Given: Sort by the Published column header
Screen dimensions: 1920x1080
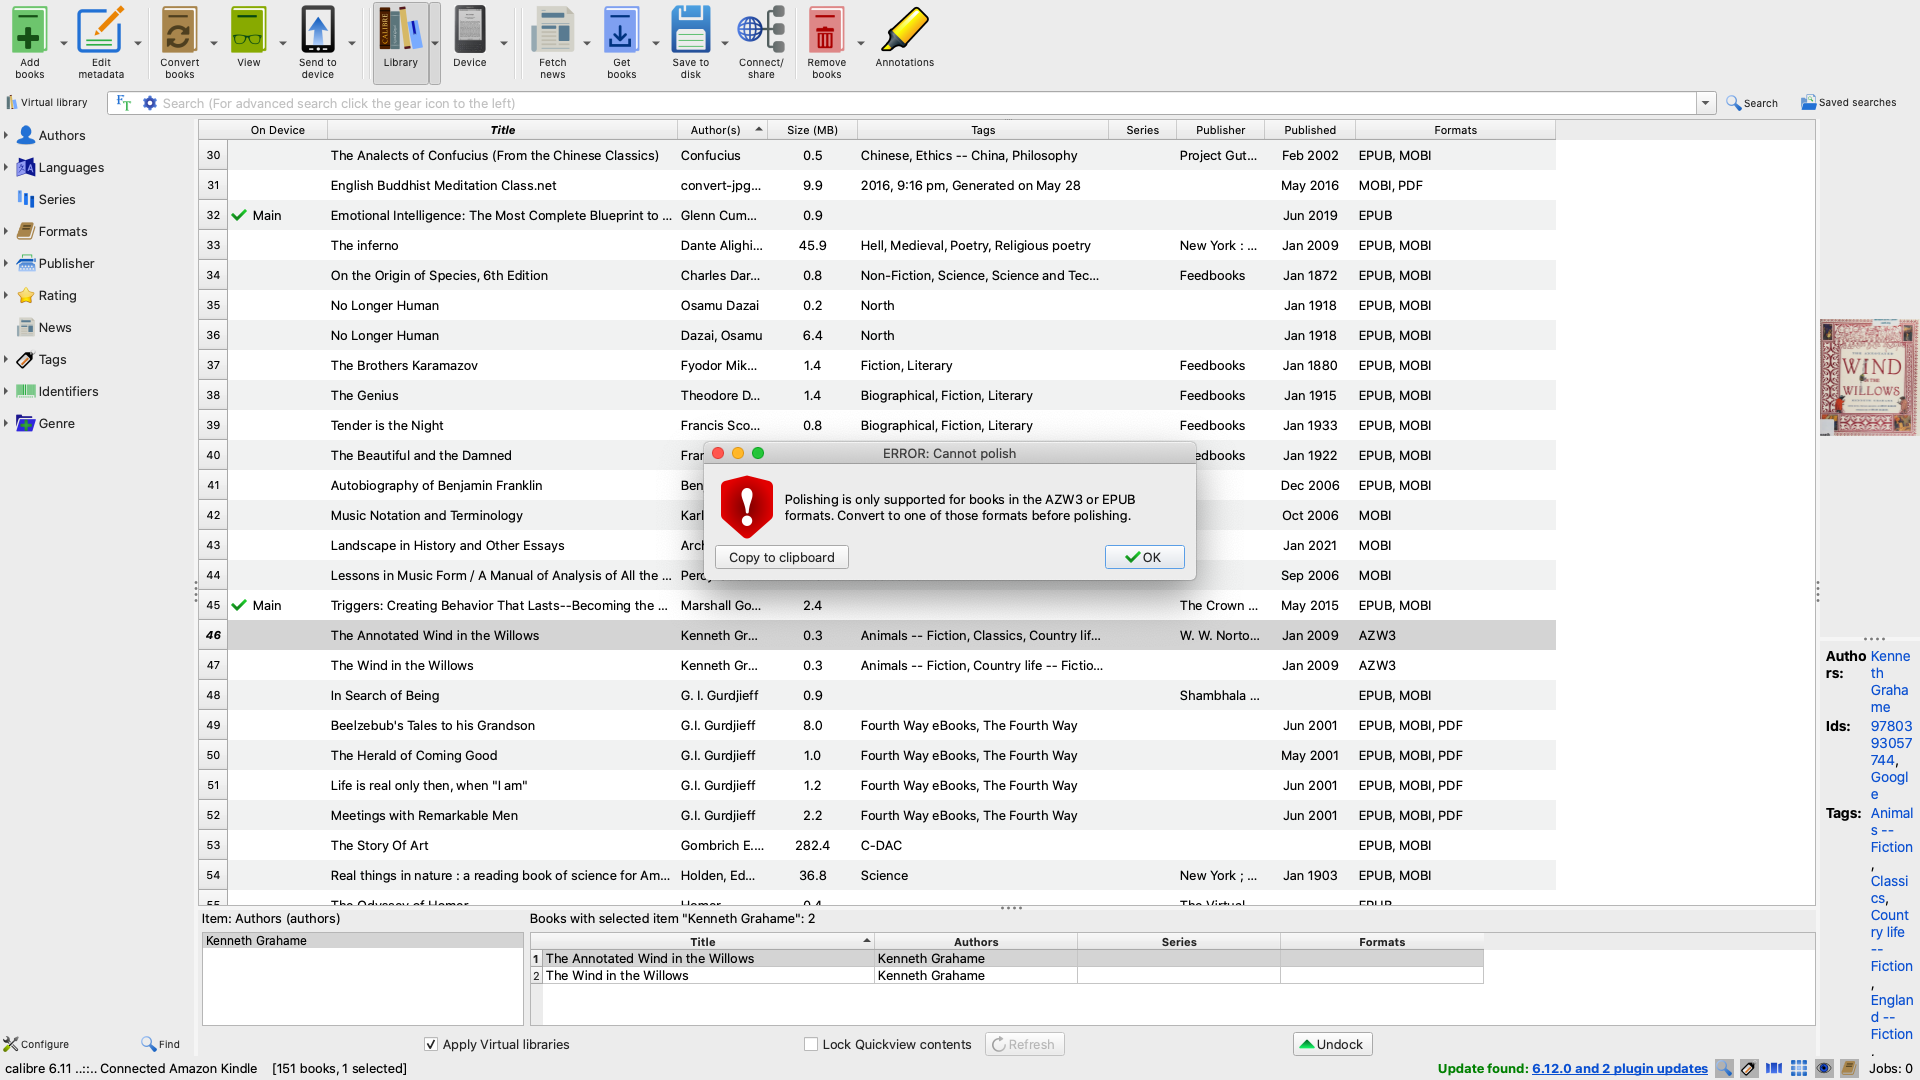Looking at the screenshot, I should click(1309, 130).
